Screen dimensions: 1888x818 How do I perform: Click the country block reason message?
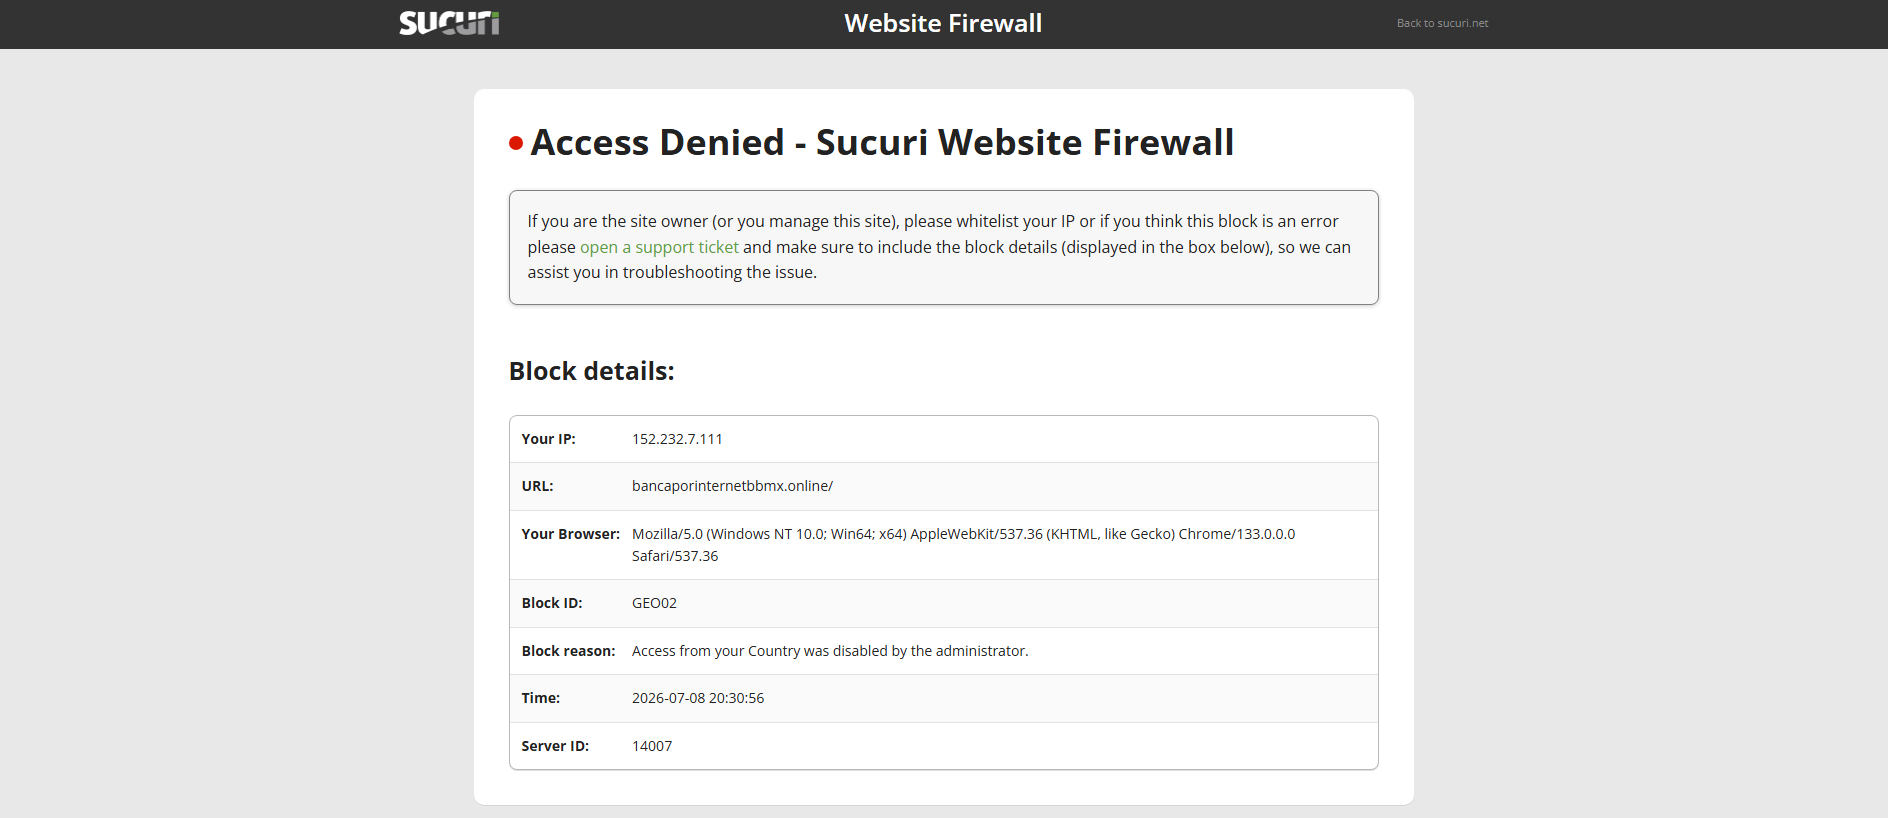coord(830,651)
